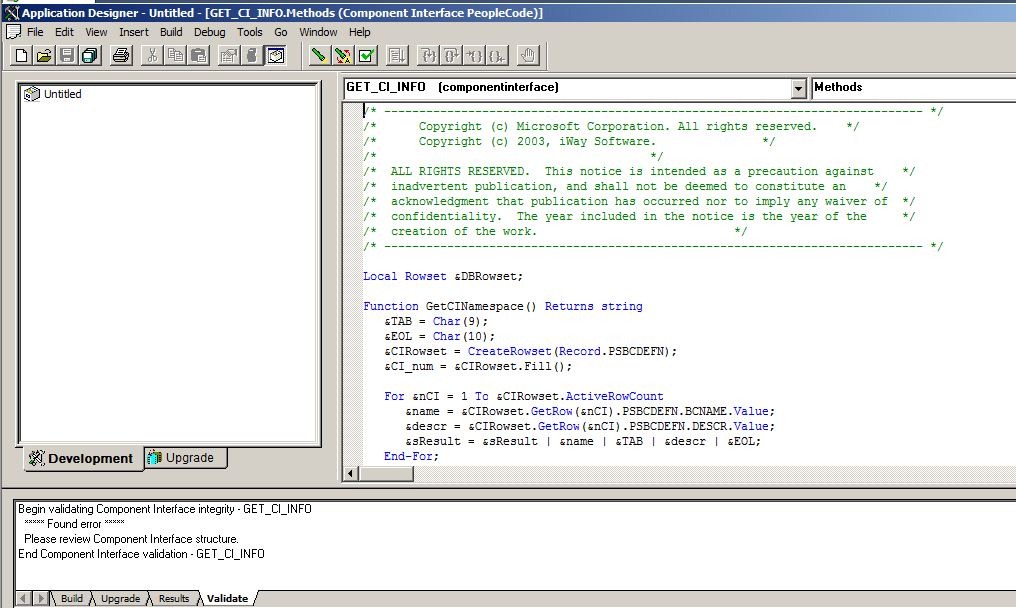Image resolution: width=1016 pixels, height=608 pixels.
Task: Click 'Copyright (c) Microsoft Corporation' comment line
Action: (x=618, y=126)
